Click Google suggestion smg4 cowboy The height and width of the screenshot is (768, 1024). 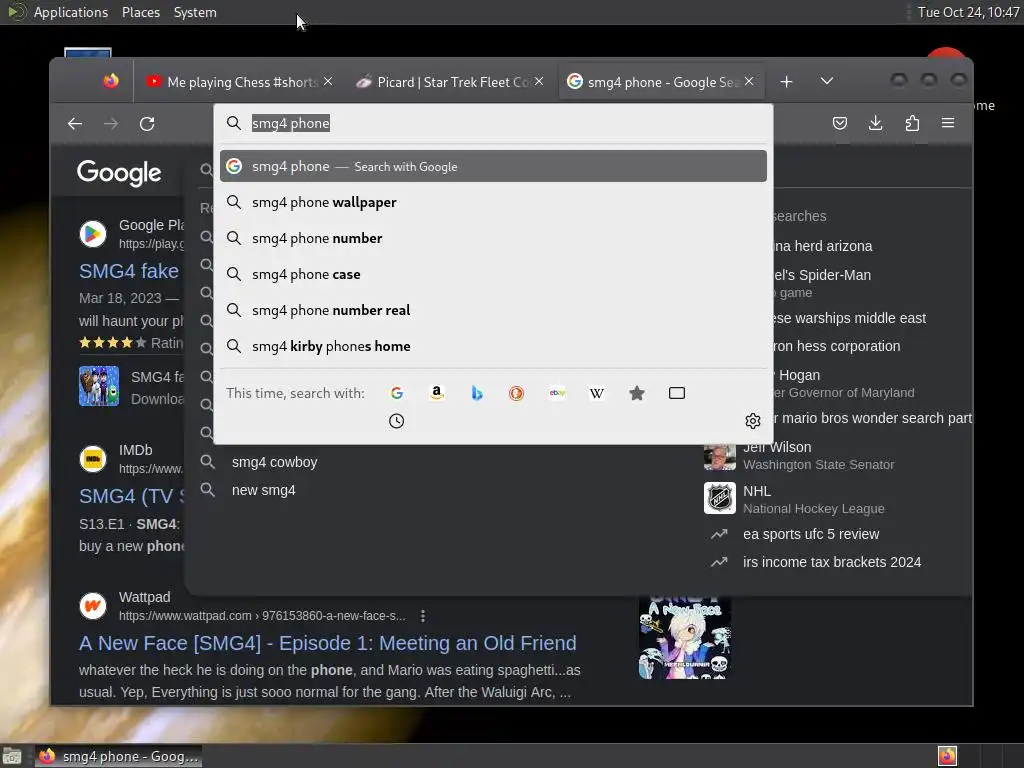[x=274, y=462]
